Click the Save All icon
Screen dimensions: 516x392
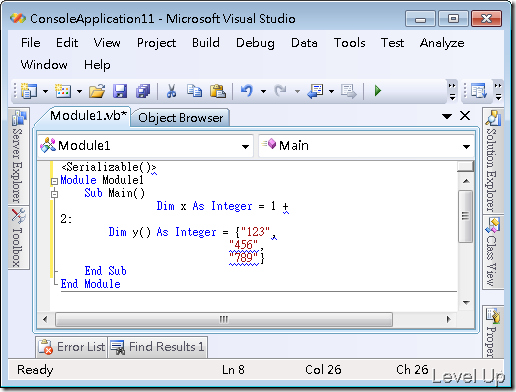143,91
